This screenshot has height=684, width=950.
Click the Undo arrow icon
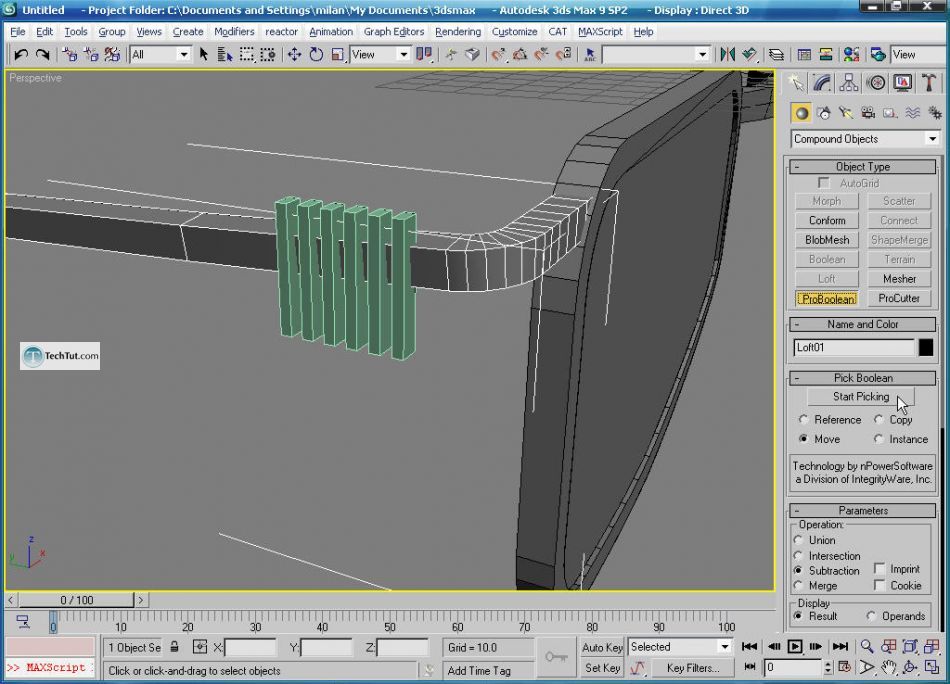pyautogui.click(x=21, y=55)
